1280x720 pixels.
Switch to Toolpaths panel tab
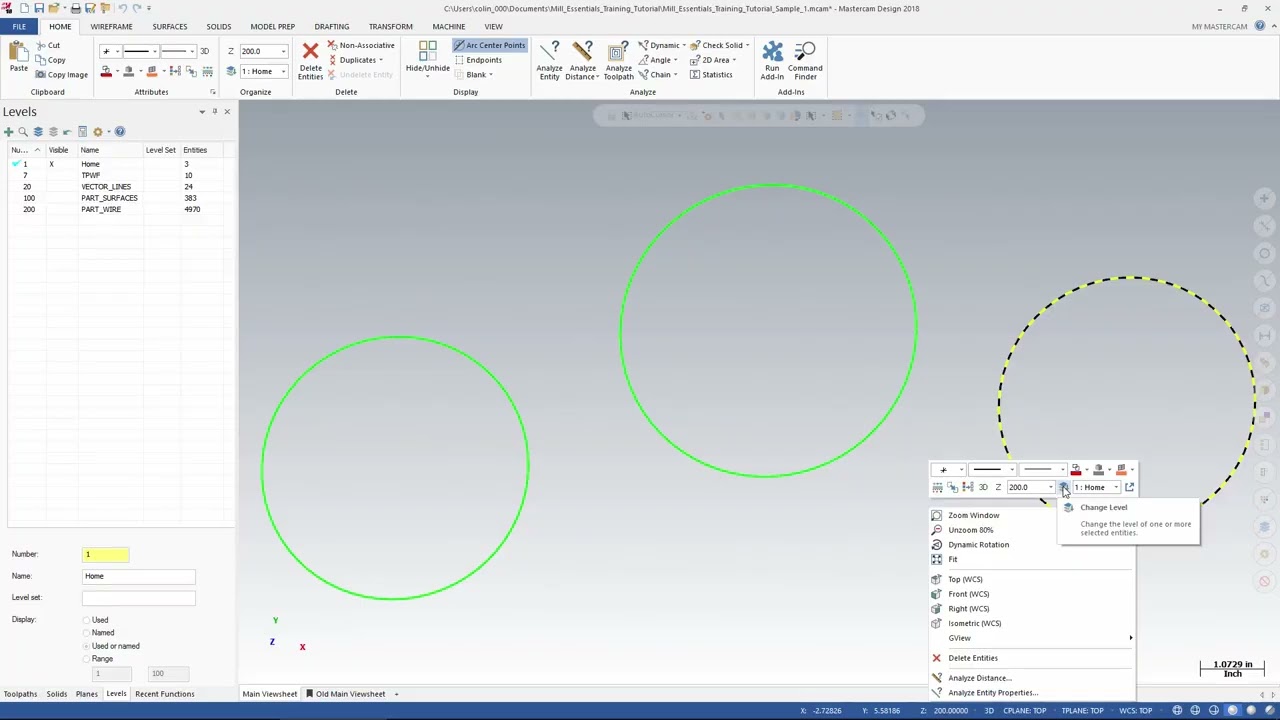(20, 694)
